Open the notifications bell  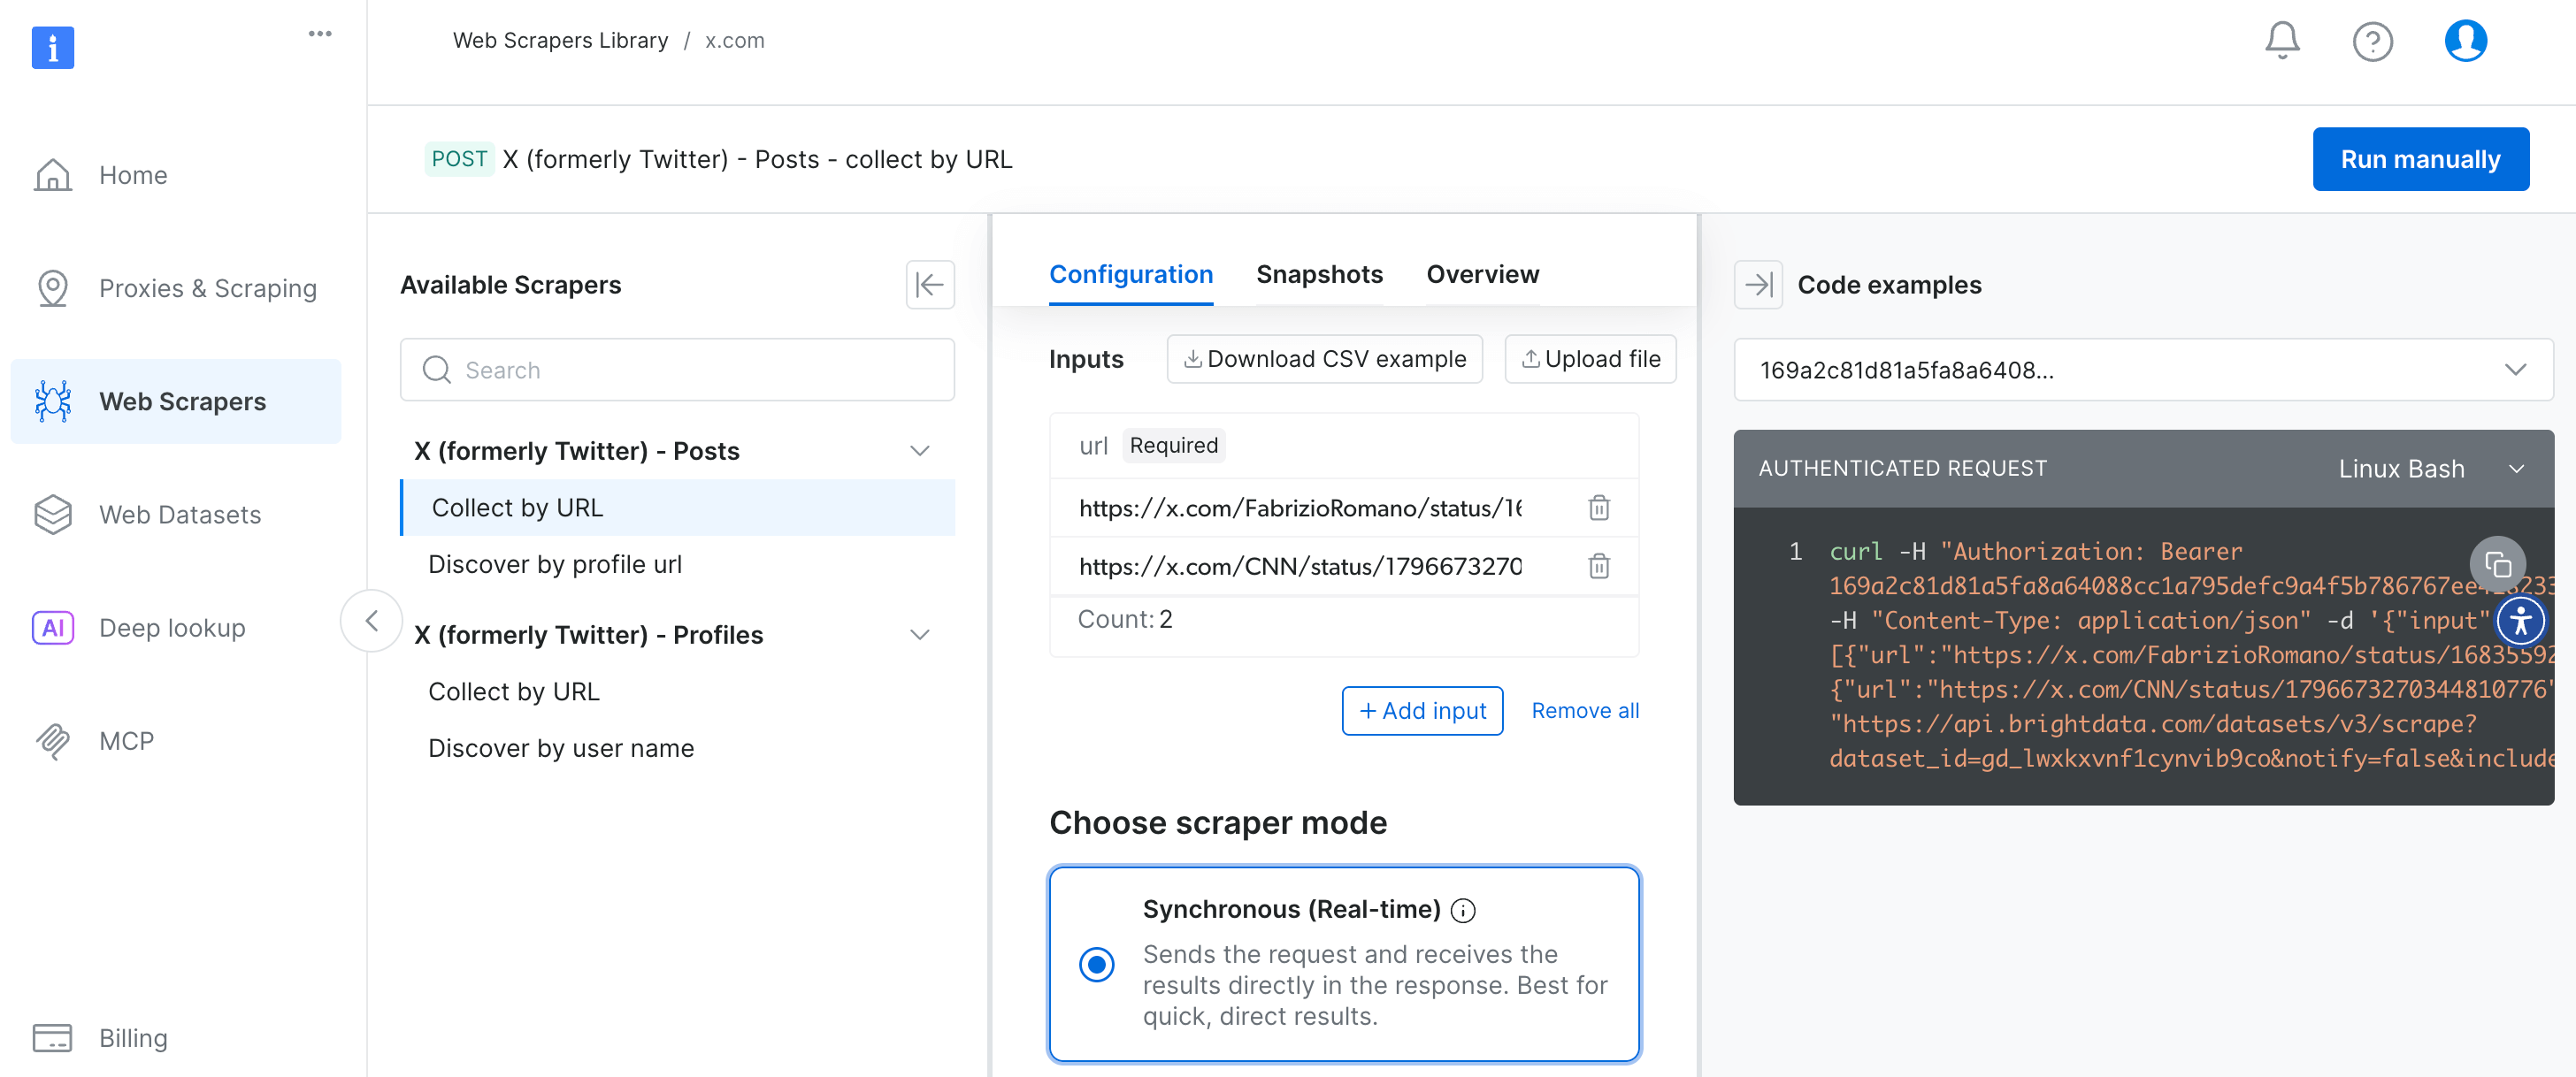tap(2283, 40)
